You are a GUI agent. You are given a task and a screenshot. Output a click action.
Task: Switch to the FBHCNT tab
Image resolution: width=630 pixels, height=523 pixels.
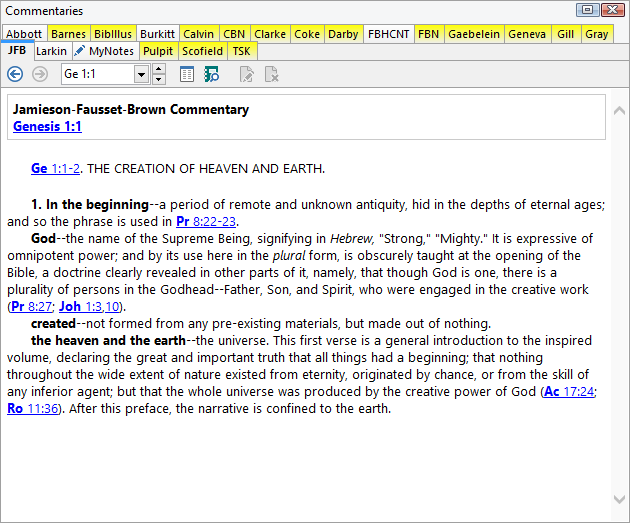tap(389, 34)
